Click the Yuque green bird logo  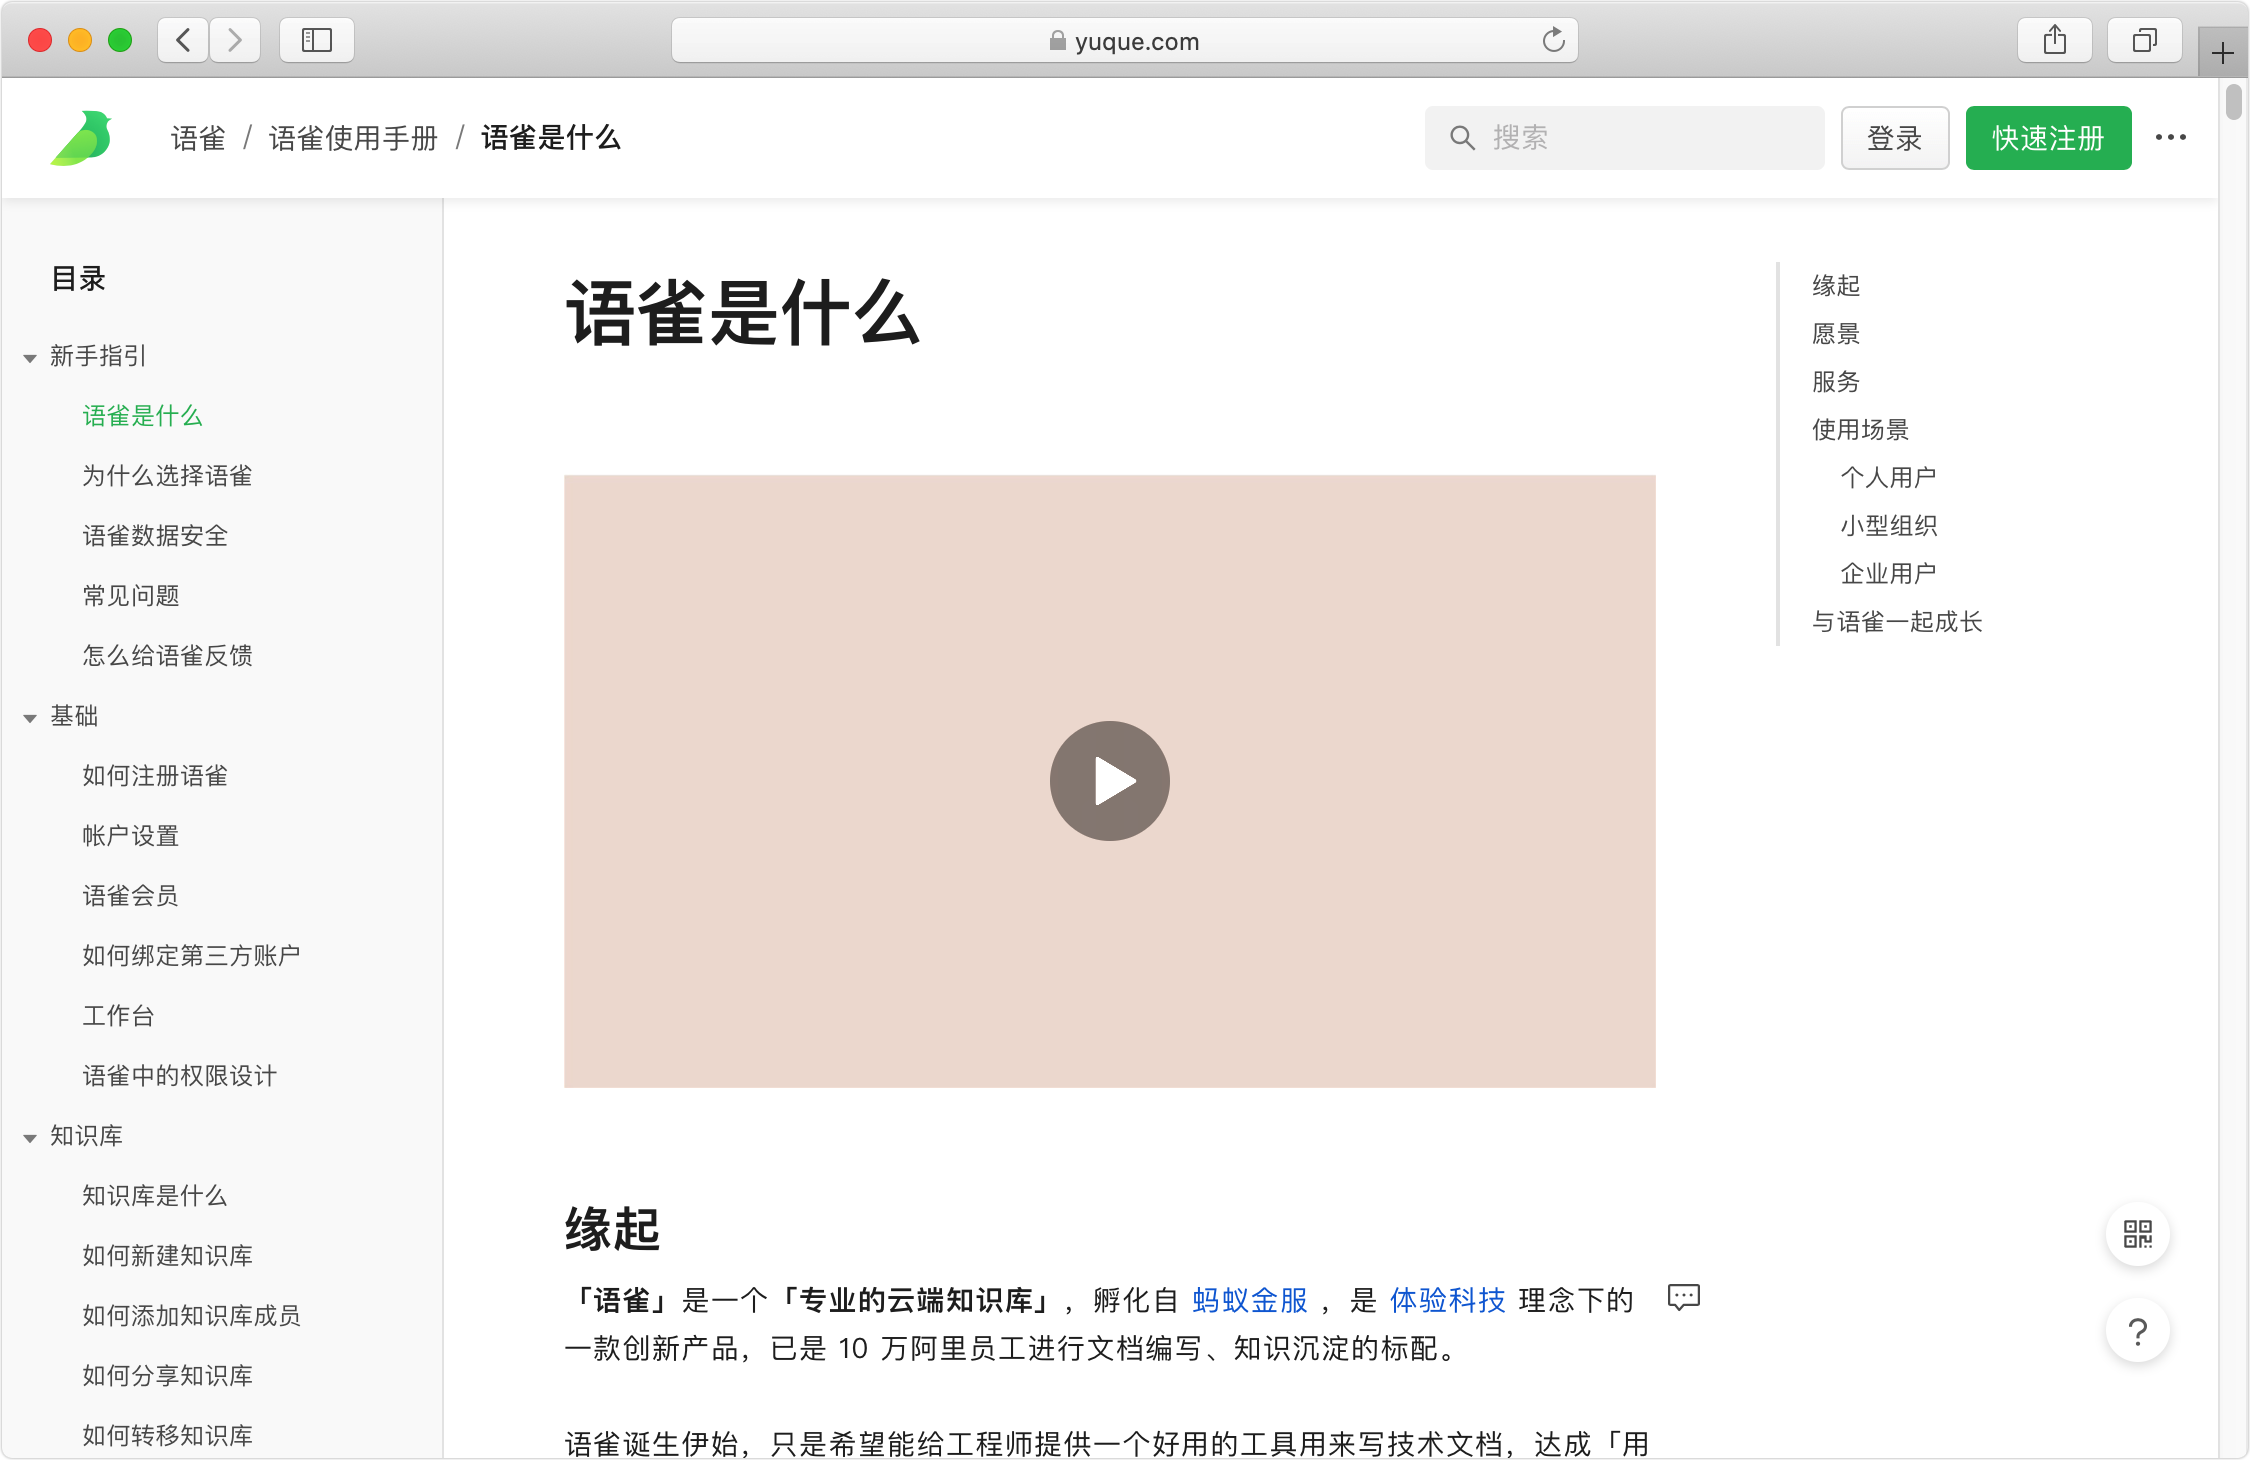click(81, 138)
